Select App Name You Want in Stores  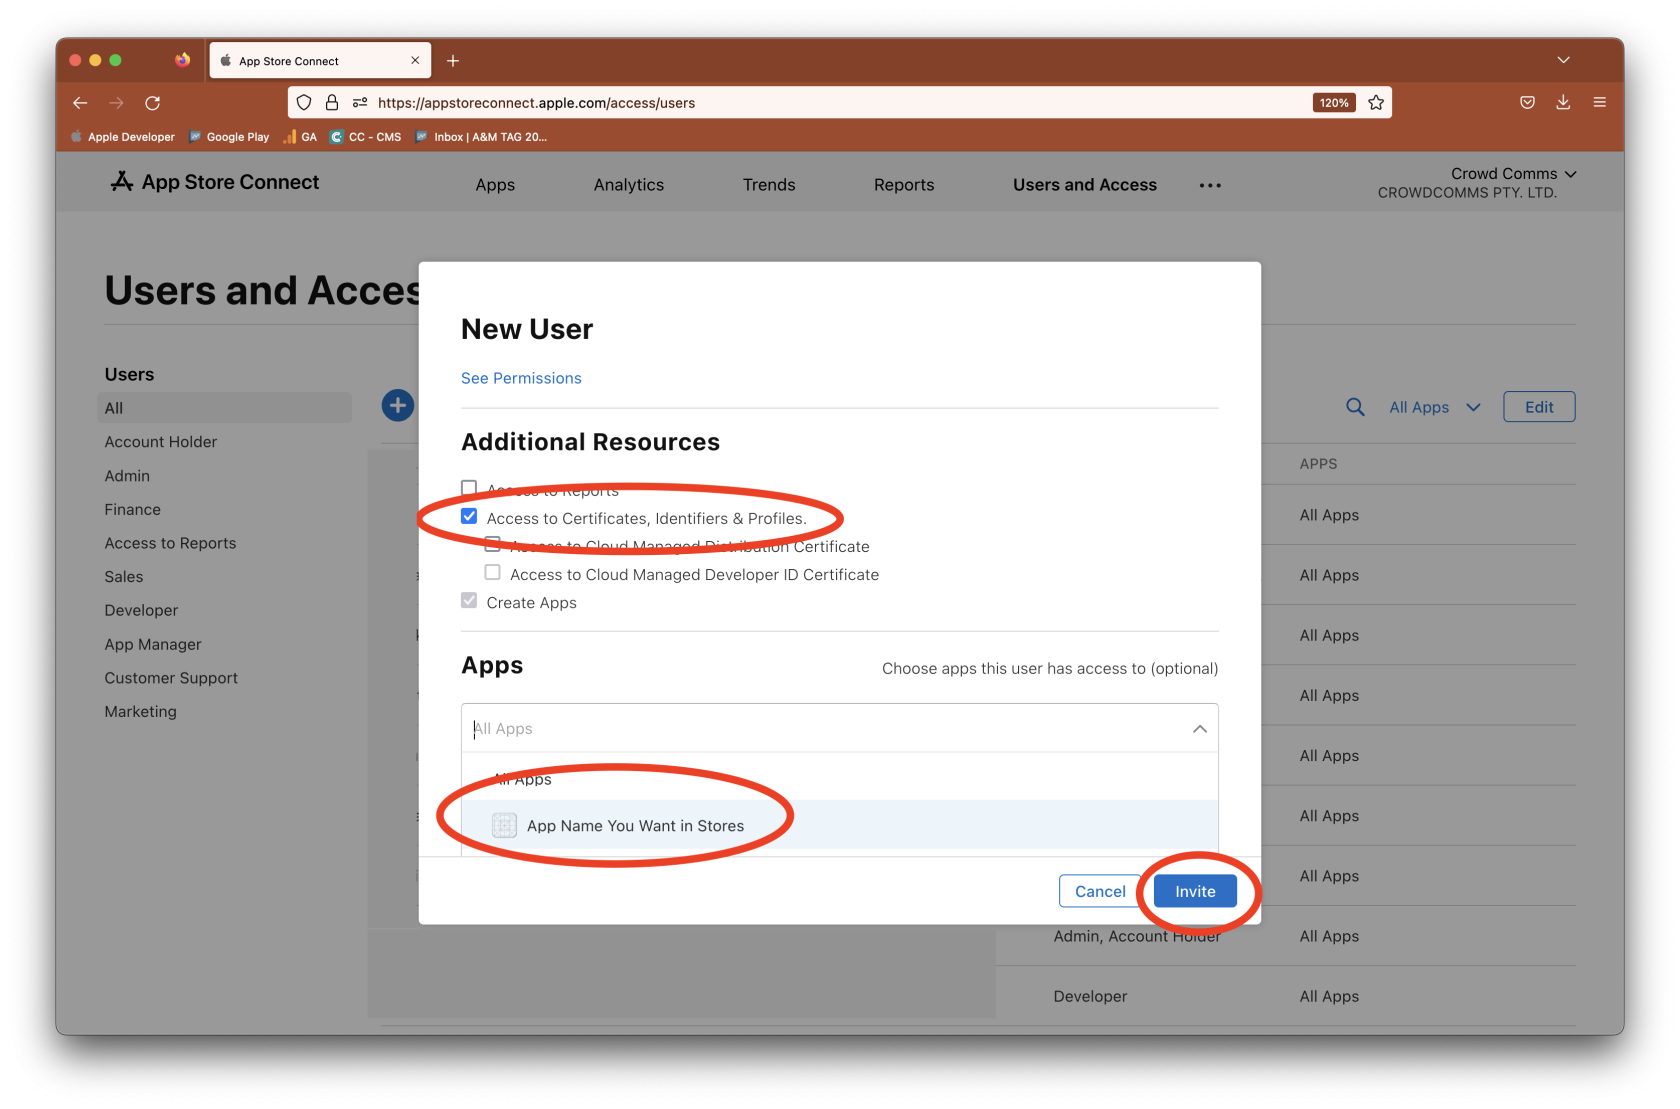tap(635, 826)
